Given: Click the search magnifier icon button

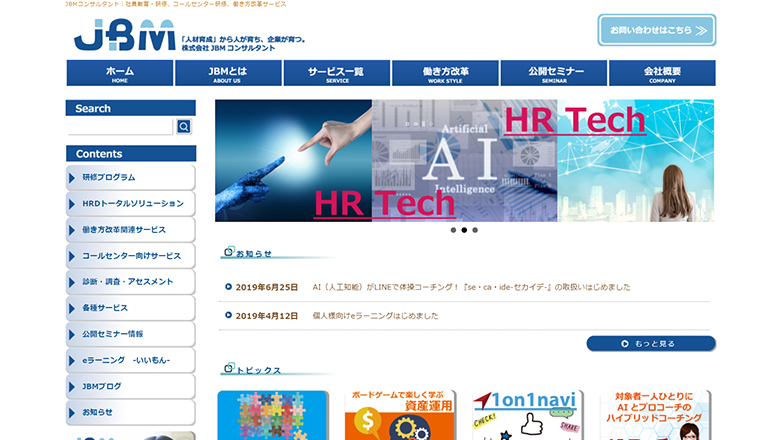Looking at the screenshot, I should point(184,127).
